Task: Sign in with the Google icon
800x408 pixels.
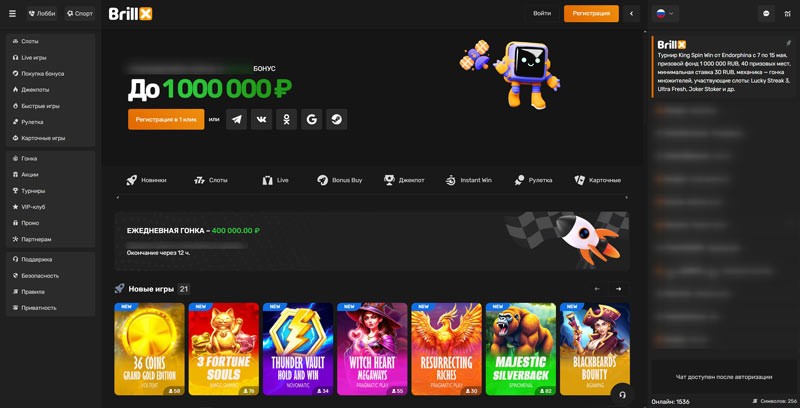Action: 311,119
